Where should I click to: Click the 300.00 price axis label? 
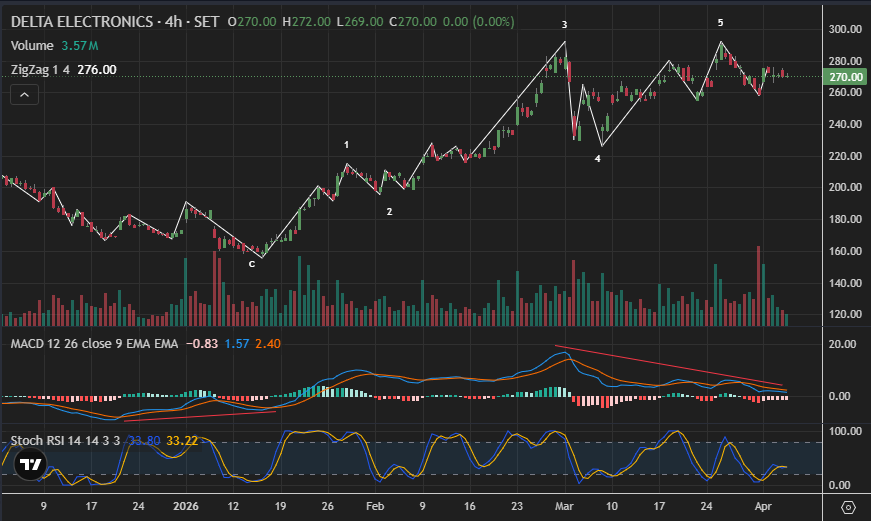(x=845, y=29)
